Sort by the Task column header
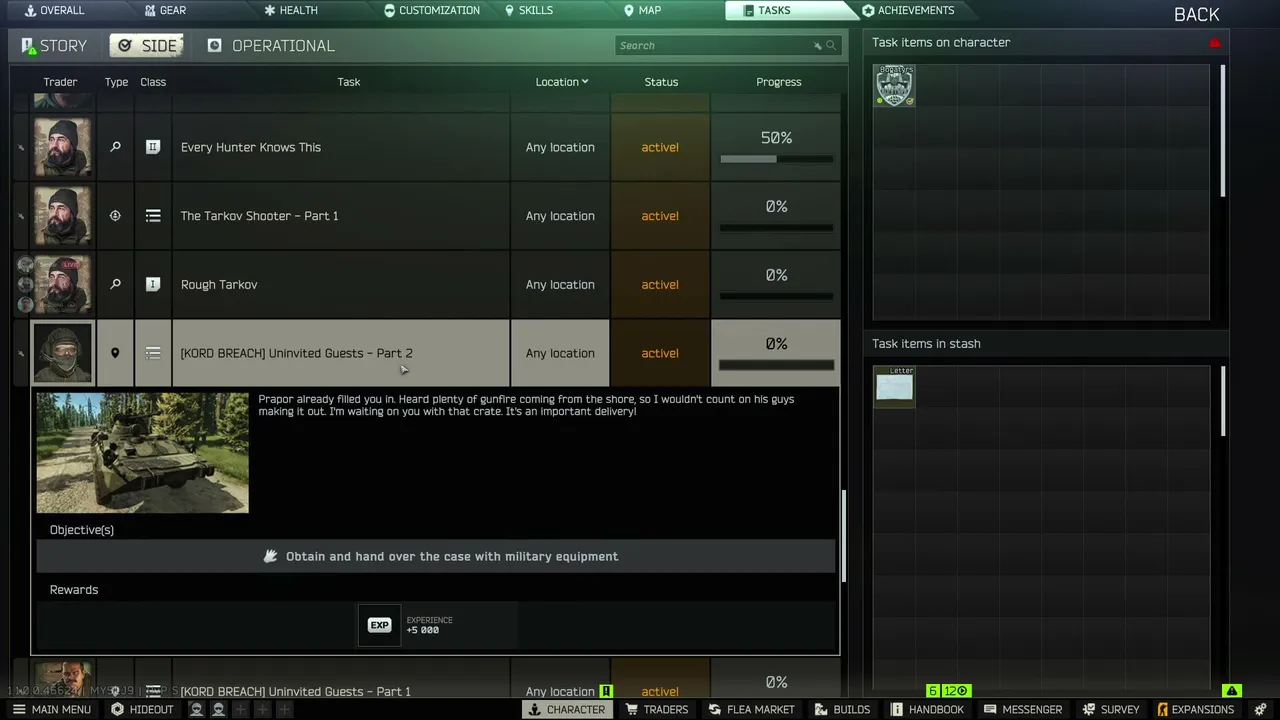 (348, 82)
